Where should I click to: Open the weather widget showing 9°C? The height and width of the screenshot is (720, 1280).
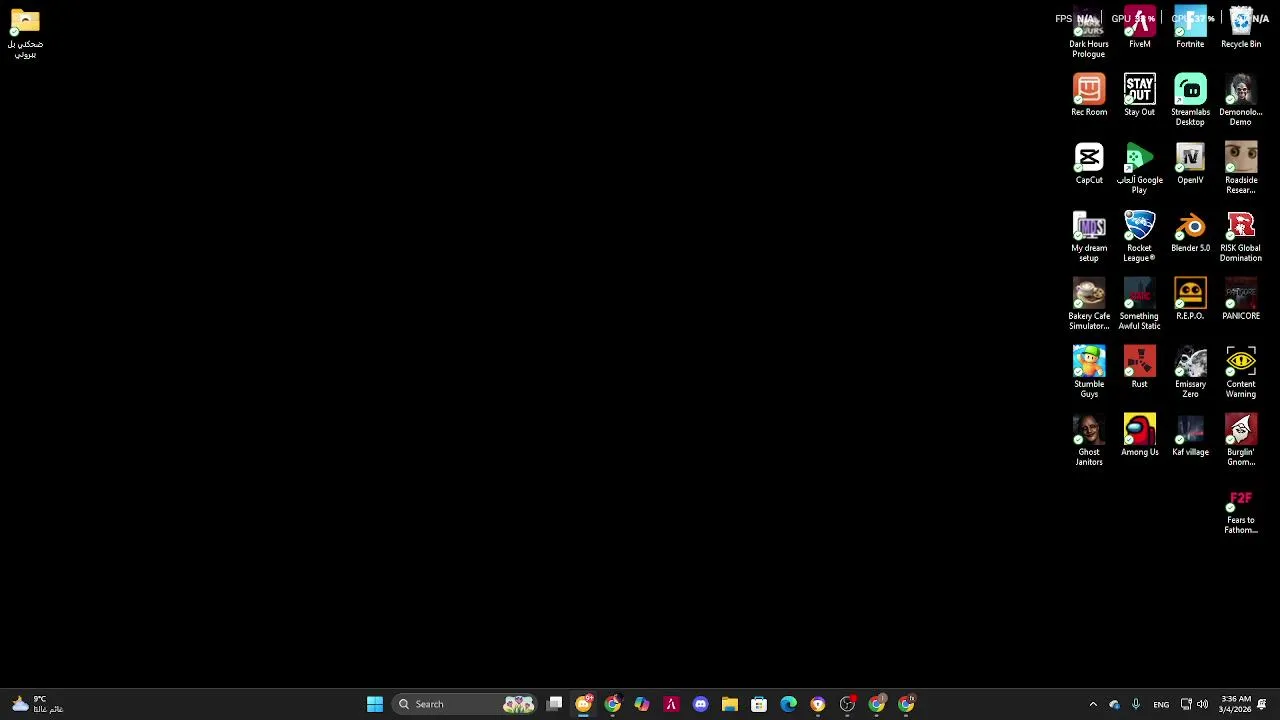pos(37,704)
